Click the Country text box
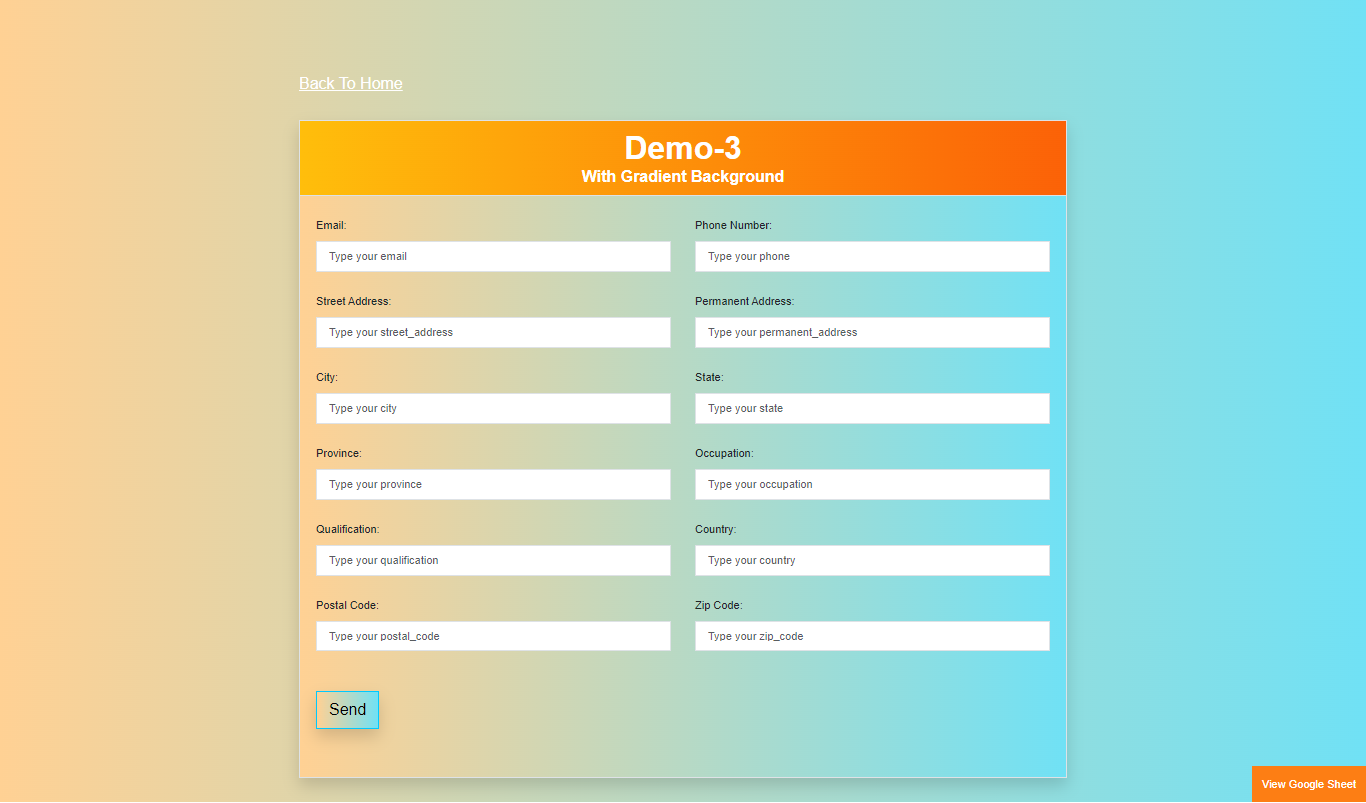 [x=872, y=560]
